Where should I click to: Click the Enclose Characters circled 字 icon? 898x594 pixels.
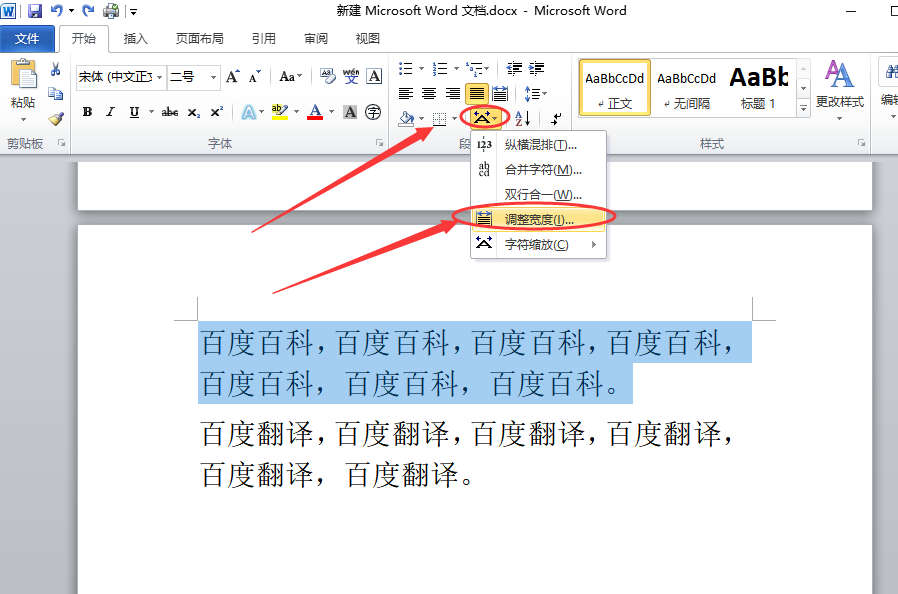[x=373, y=112]
